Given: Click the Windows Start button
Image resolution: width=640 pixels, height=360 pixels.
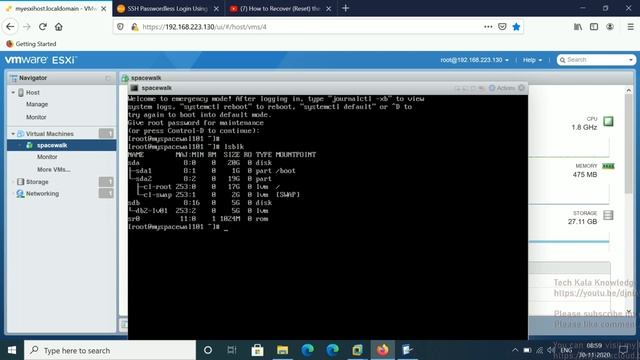Looking at the screenshot, I should (x=11, y=350).
